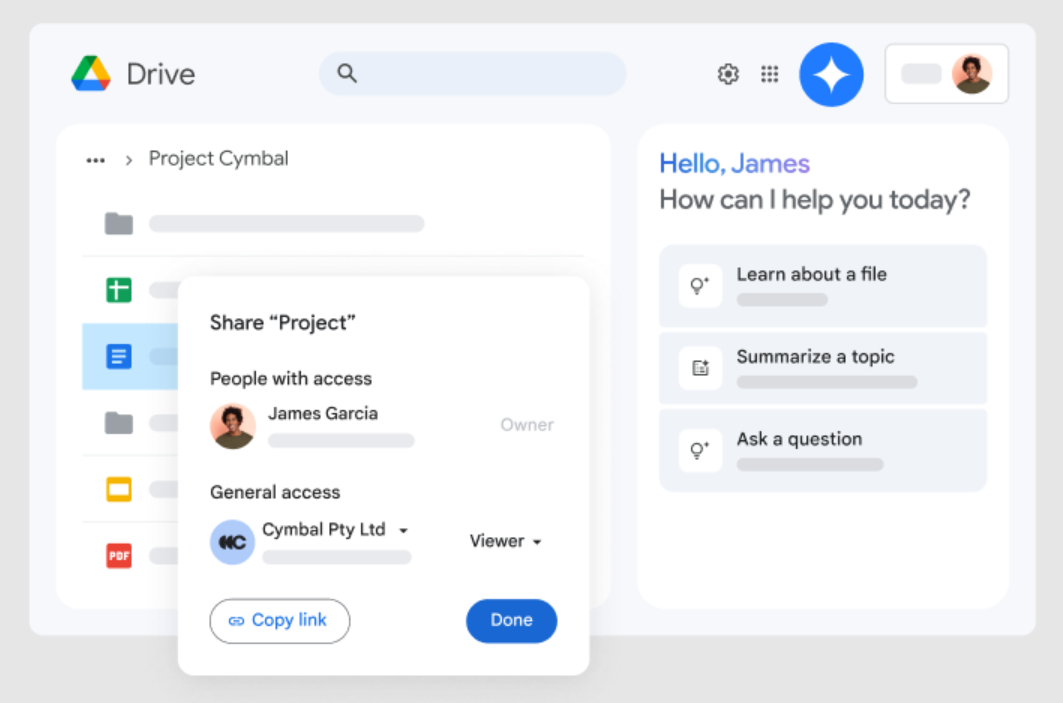Viewport: 1063px width, 703px height.
Task: Open the green Sheets file icon
Action: [119, 290]
